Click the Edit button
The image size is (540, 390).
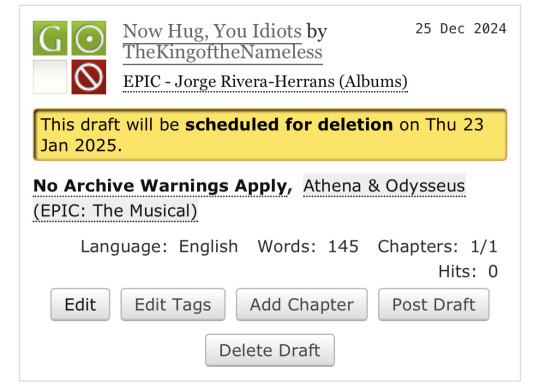point(80,305)
